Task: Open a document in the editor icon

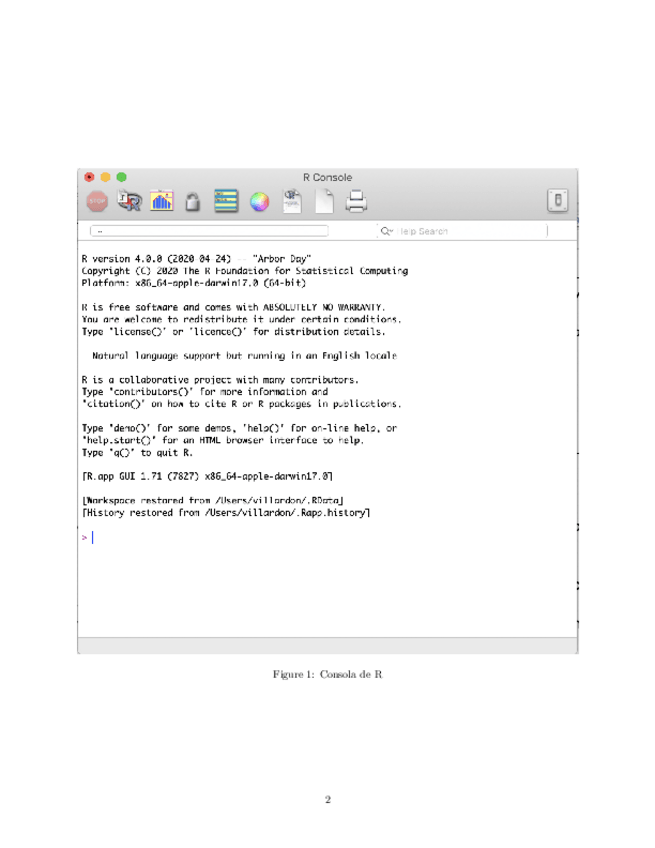Action: (292, 201)
